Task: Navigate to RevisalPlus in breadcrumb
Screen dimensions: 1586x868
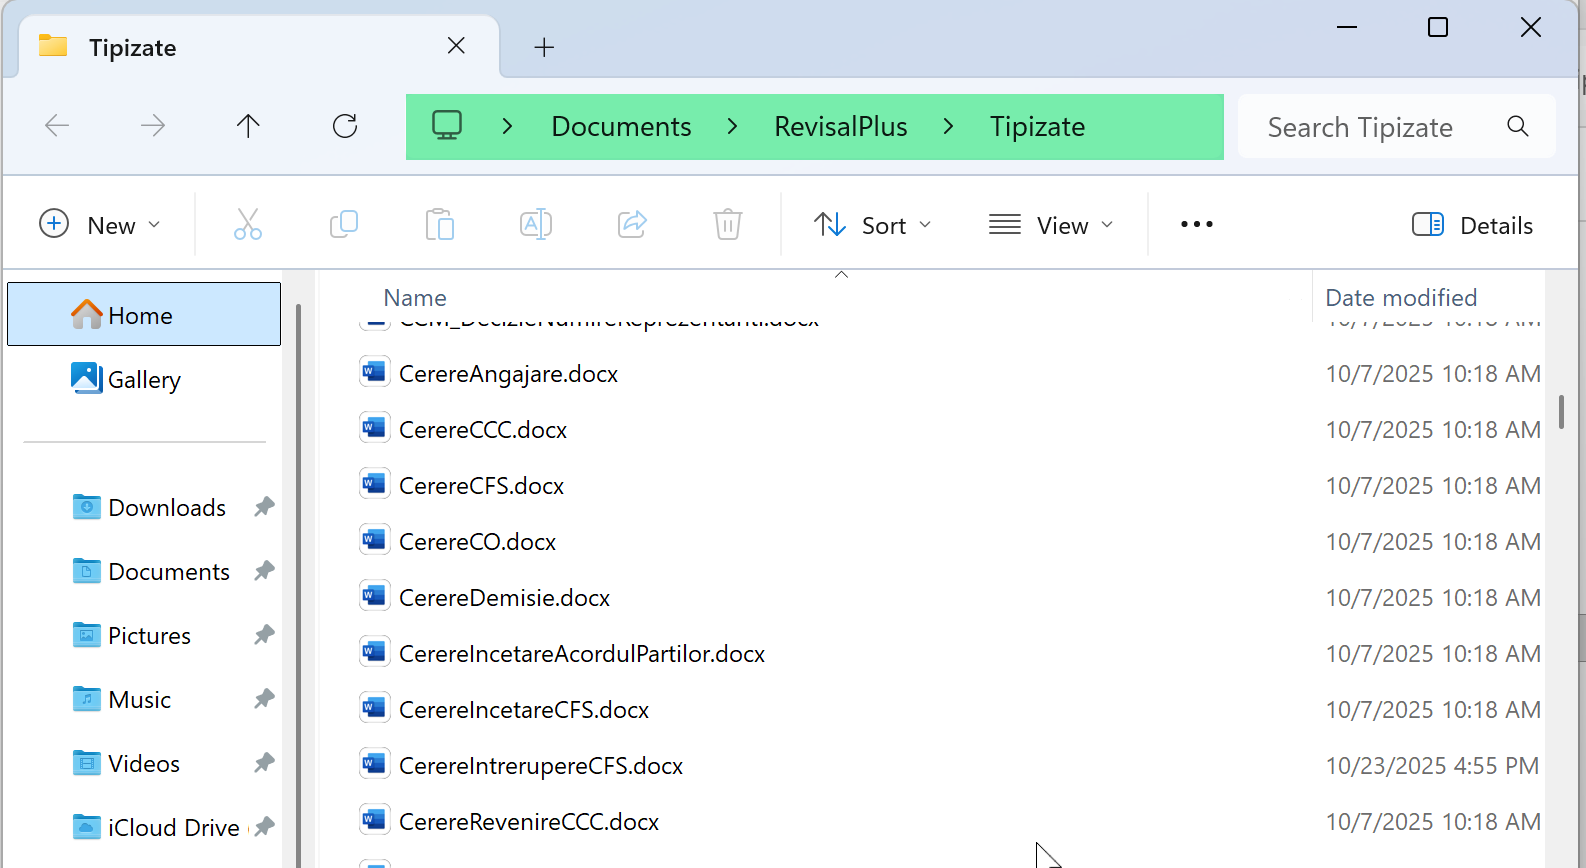Action: (840, 127)
